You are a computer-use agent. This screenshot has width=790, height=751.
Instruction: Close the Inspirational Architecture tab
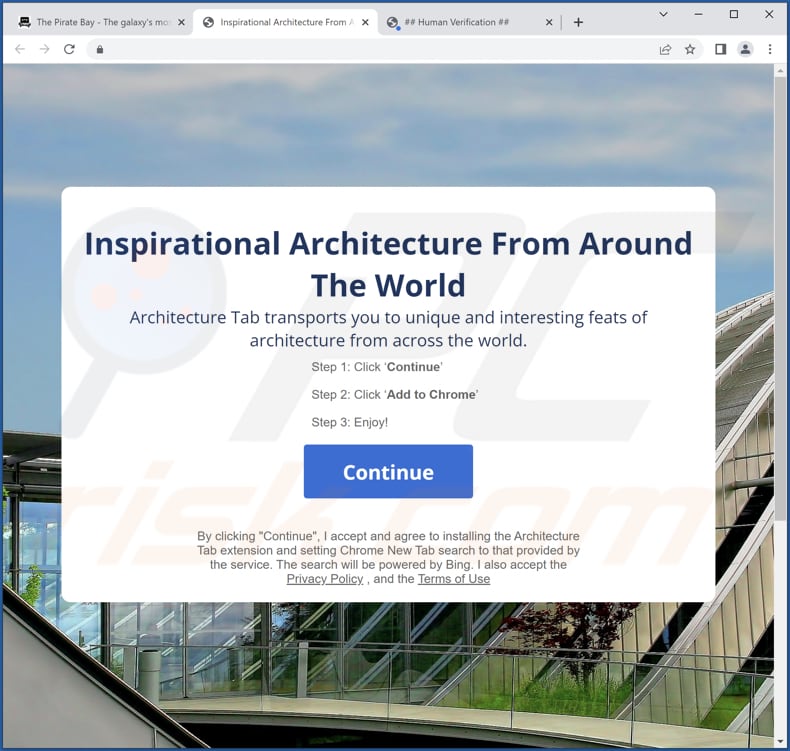click(x=365, y=22)
